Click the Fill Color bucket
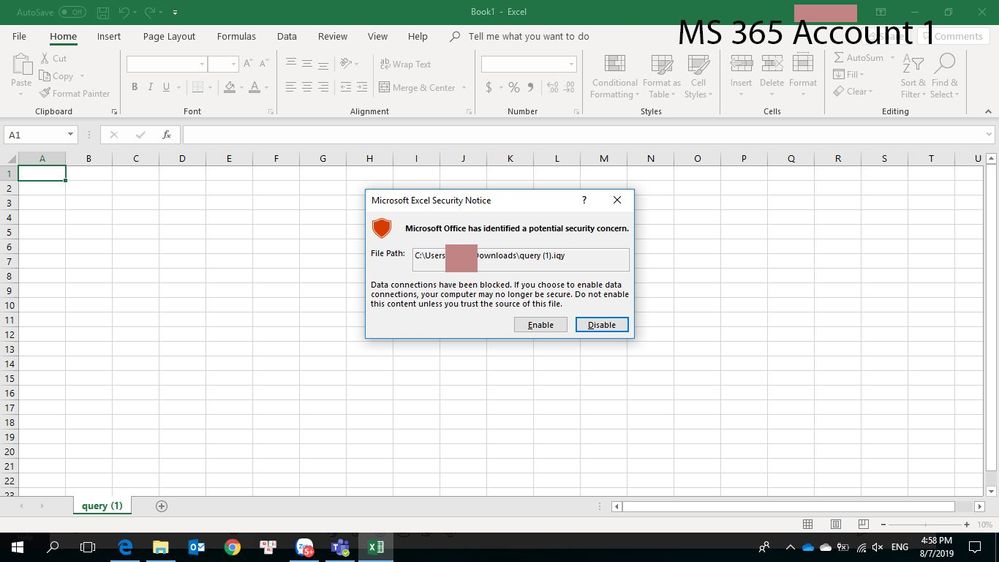Image resolution: width=999 pixels, height=562 pixels. click(x=230, y=87)
